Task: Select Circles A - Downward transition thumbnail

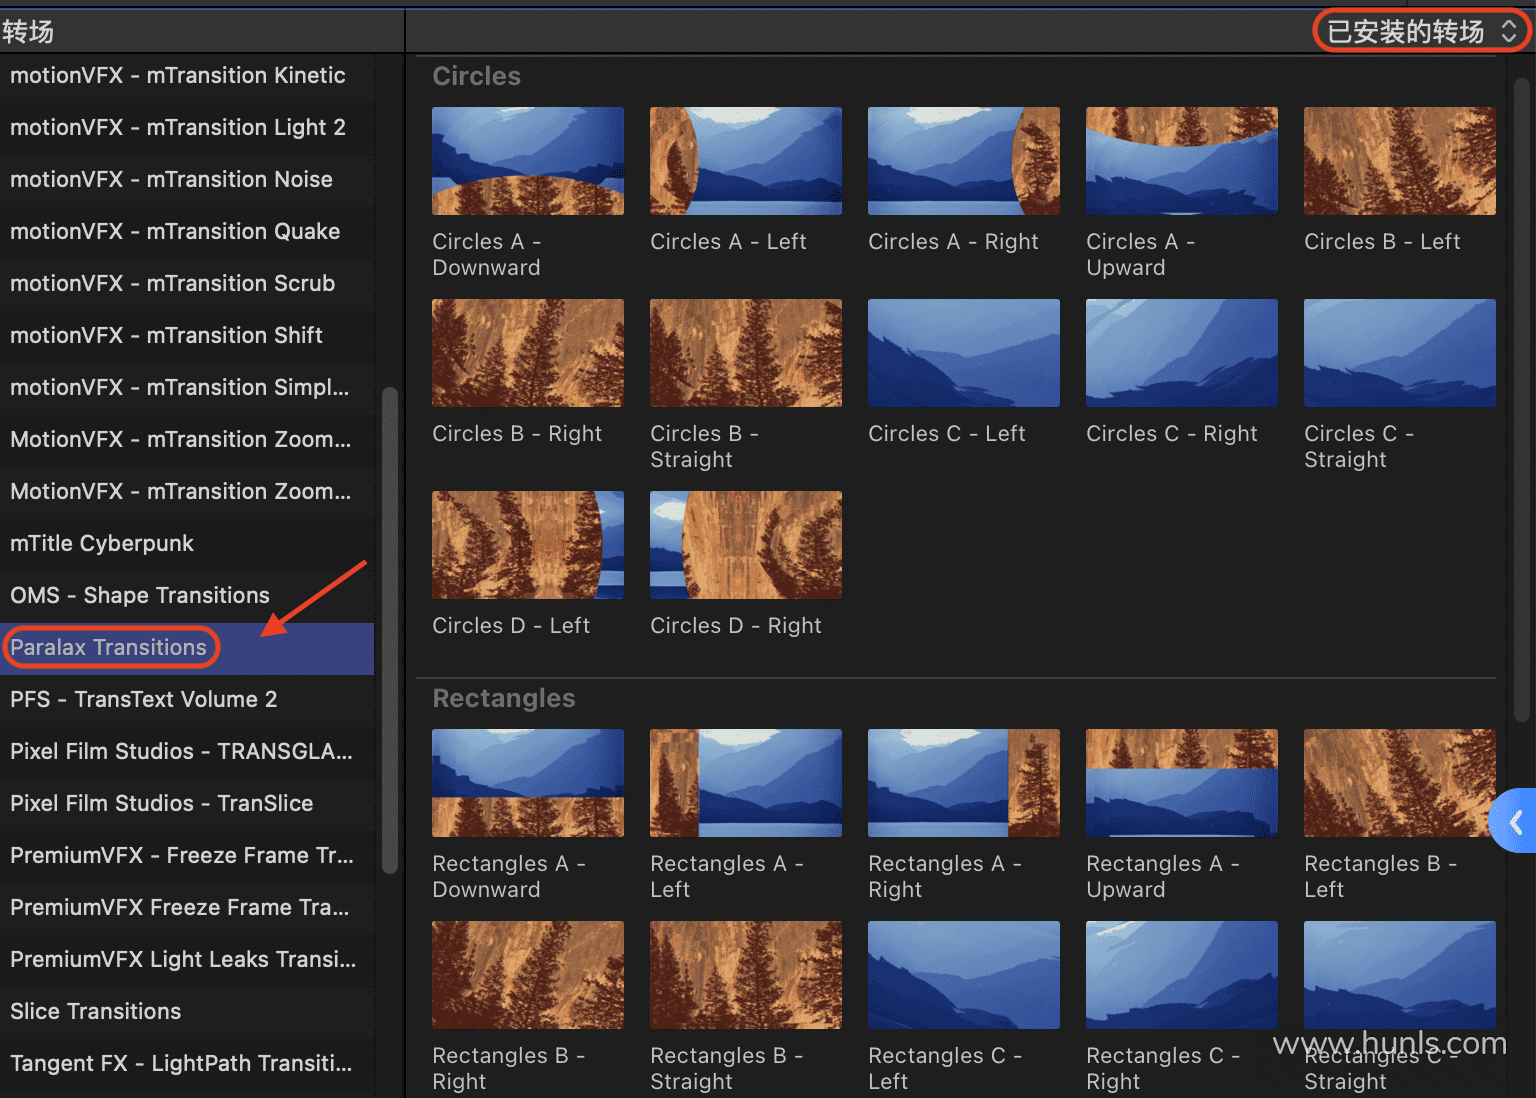Action: pos(527,161)
